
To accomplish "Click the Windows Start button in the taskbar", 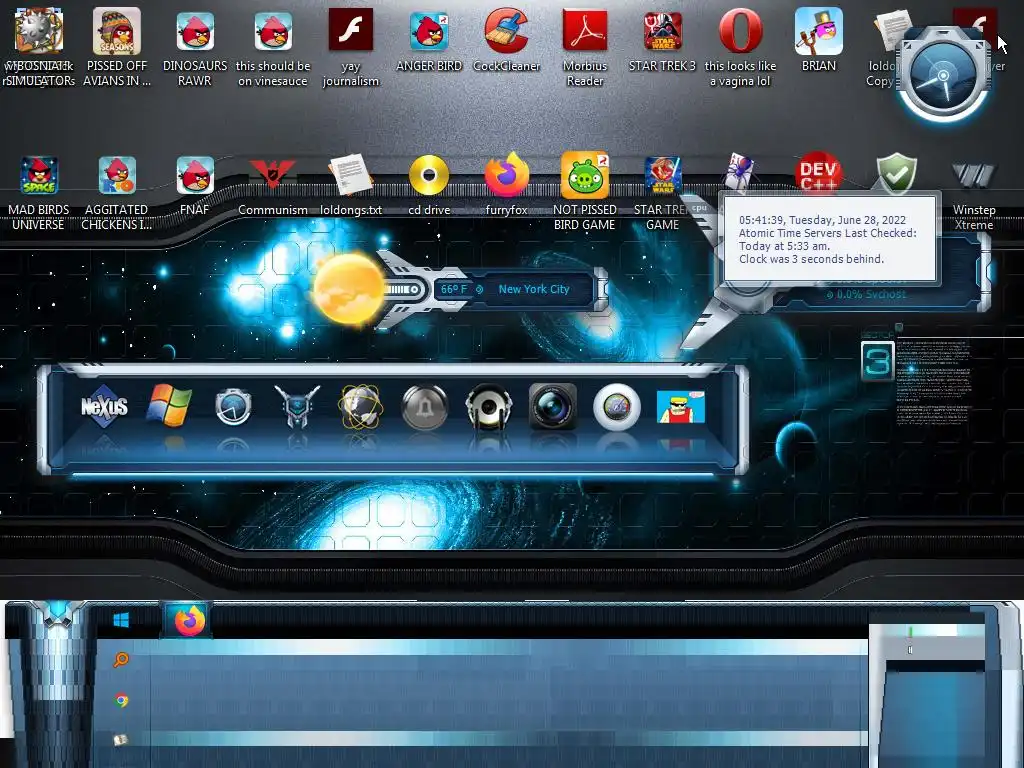I will 121,620.
